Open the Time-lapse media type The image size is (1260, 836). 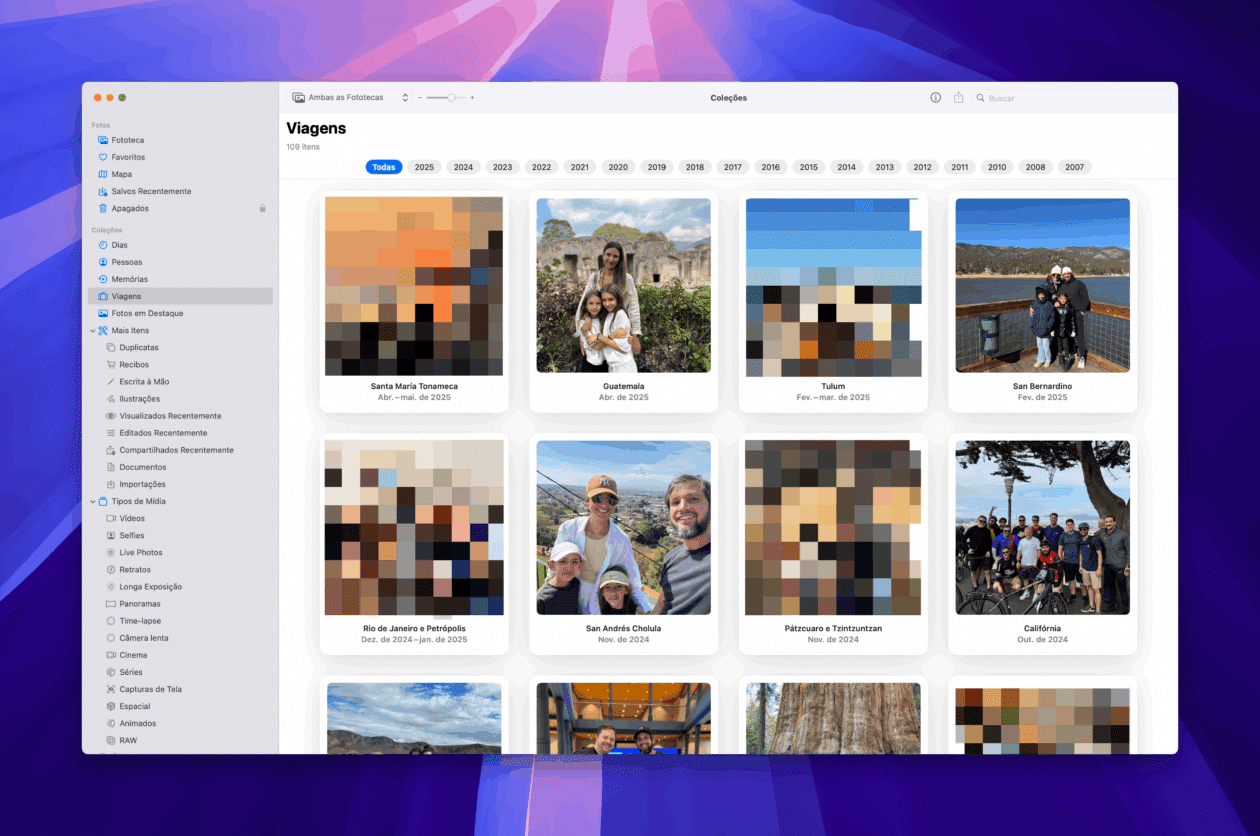[x=180, y=620]
